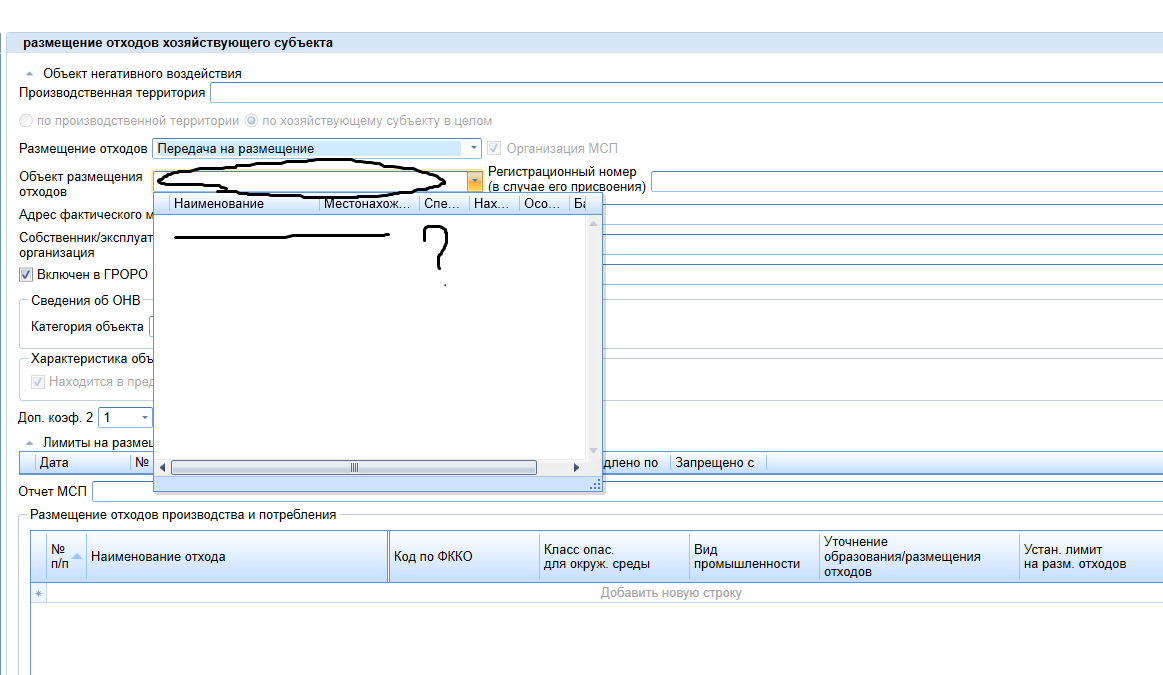This screenshot has width=1163, height=675.
Task: Click the popup resize grip corner
Action: (x=595, y=484)
